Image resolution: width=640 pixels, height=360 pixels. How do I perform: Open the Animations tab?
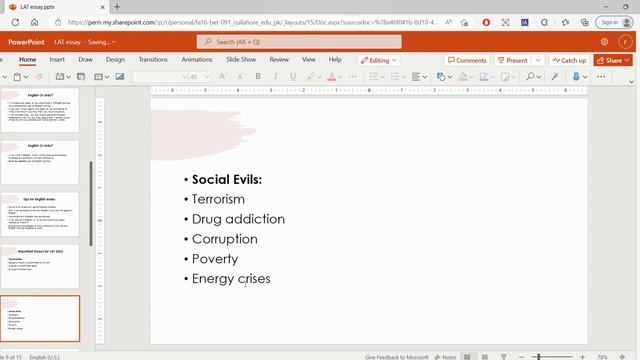click(197, 60)
